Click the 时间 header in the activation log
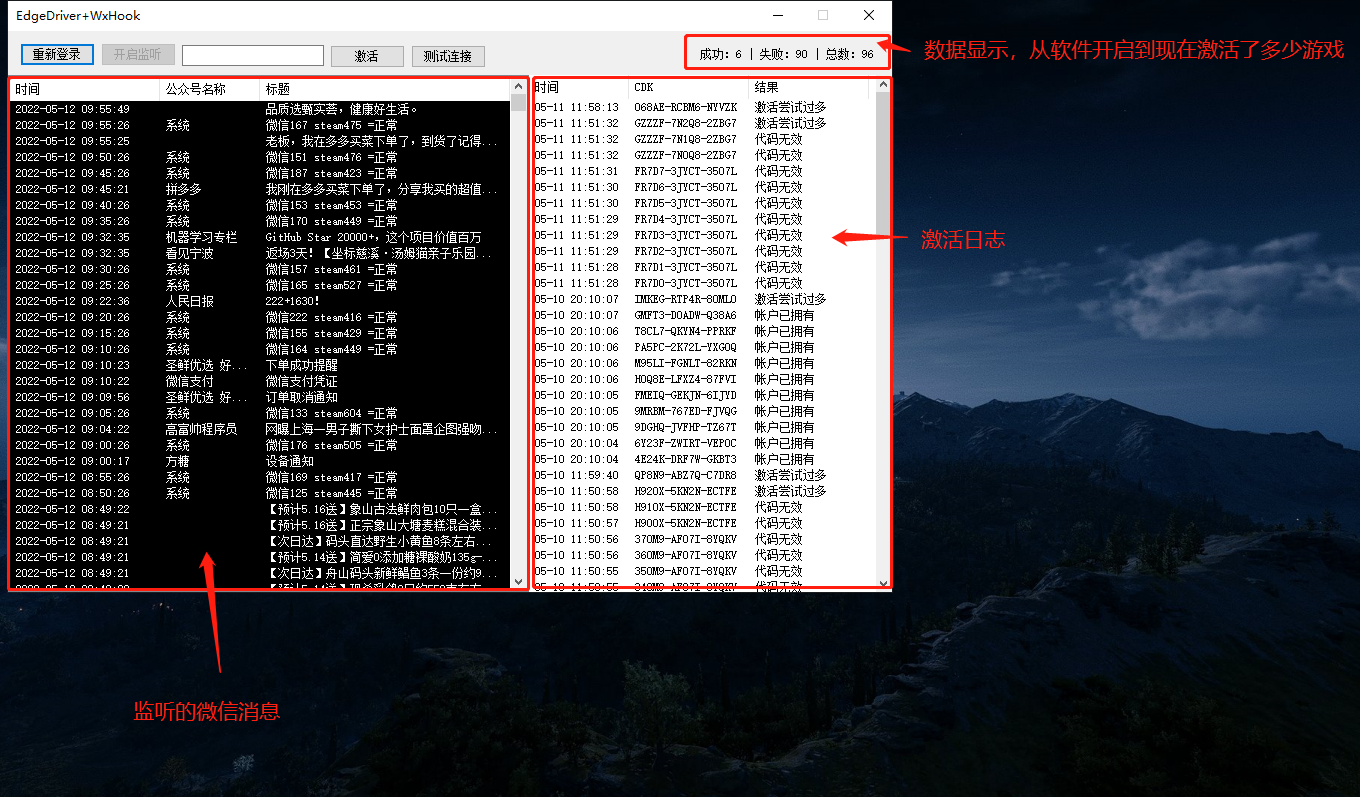Image resolution: width=1360 pixels, height=797 pixels. 581,87
